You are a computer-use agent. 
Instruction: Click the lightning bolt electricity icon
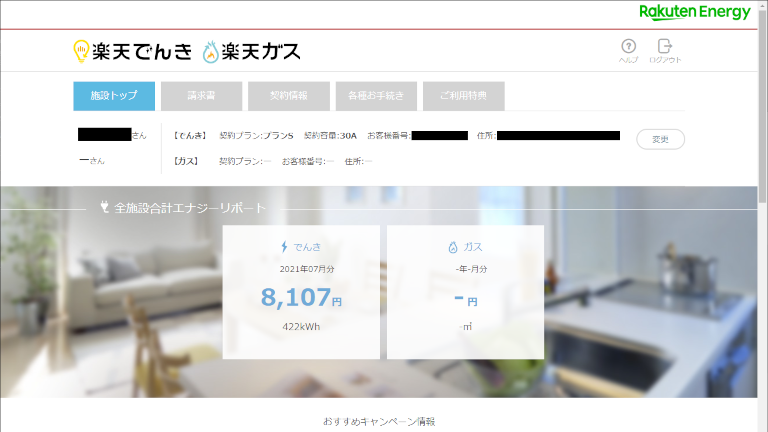[284, 246]
